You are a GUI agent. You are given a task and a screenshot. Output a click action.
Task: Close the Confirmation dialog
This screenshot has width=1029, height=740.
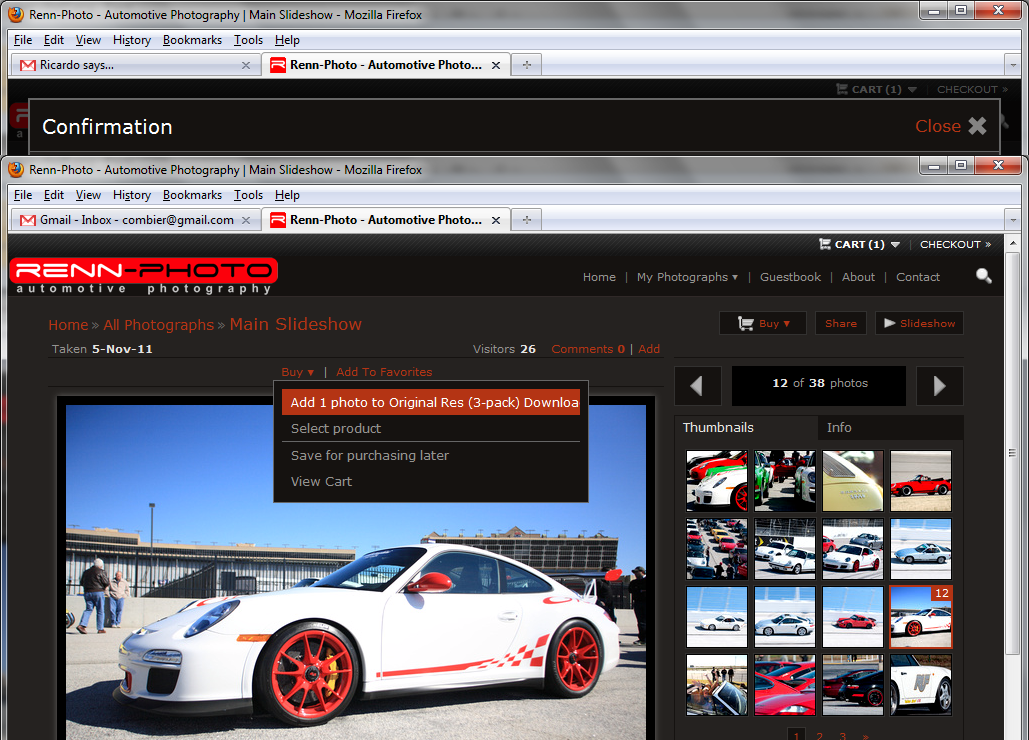[x=950, y=126]
